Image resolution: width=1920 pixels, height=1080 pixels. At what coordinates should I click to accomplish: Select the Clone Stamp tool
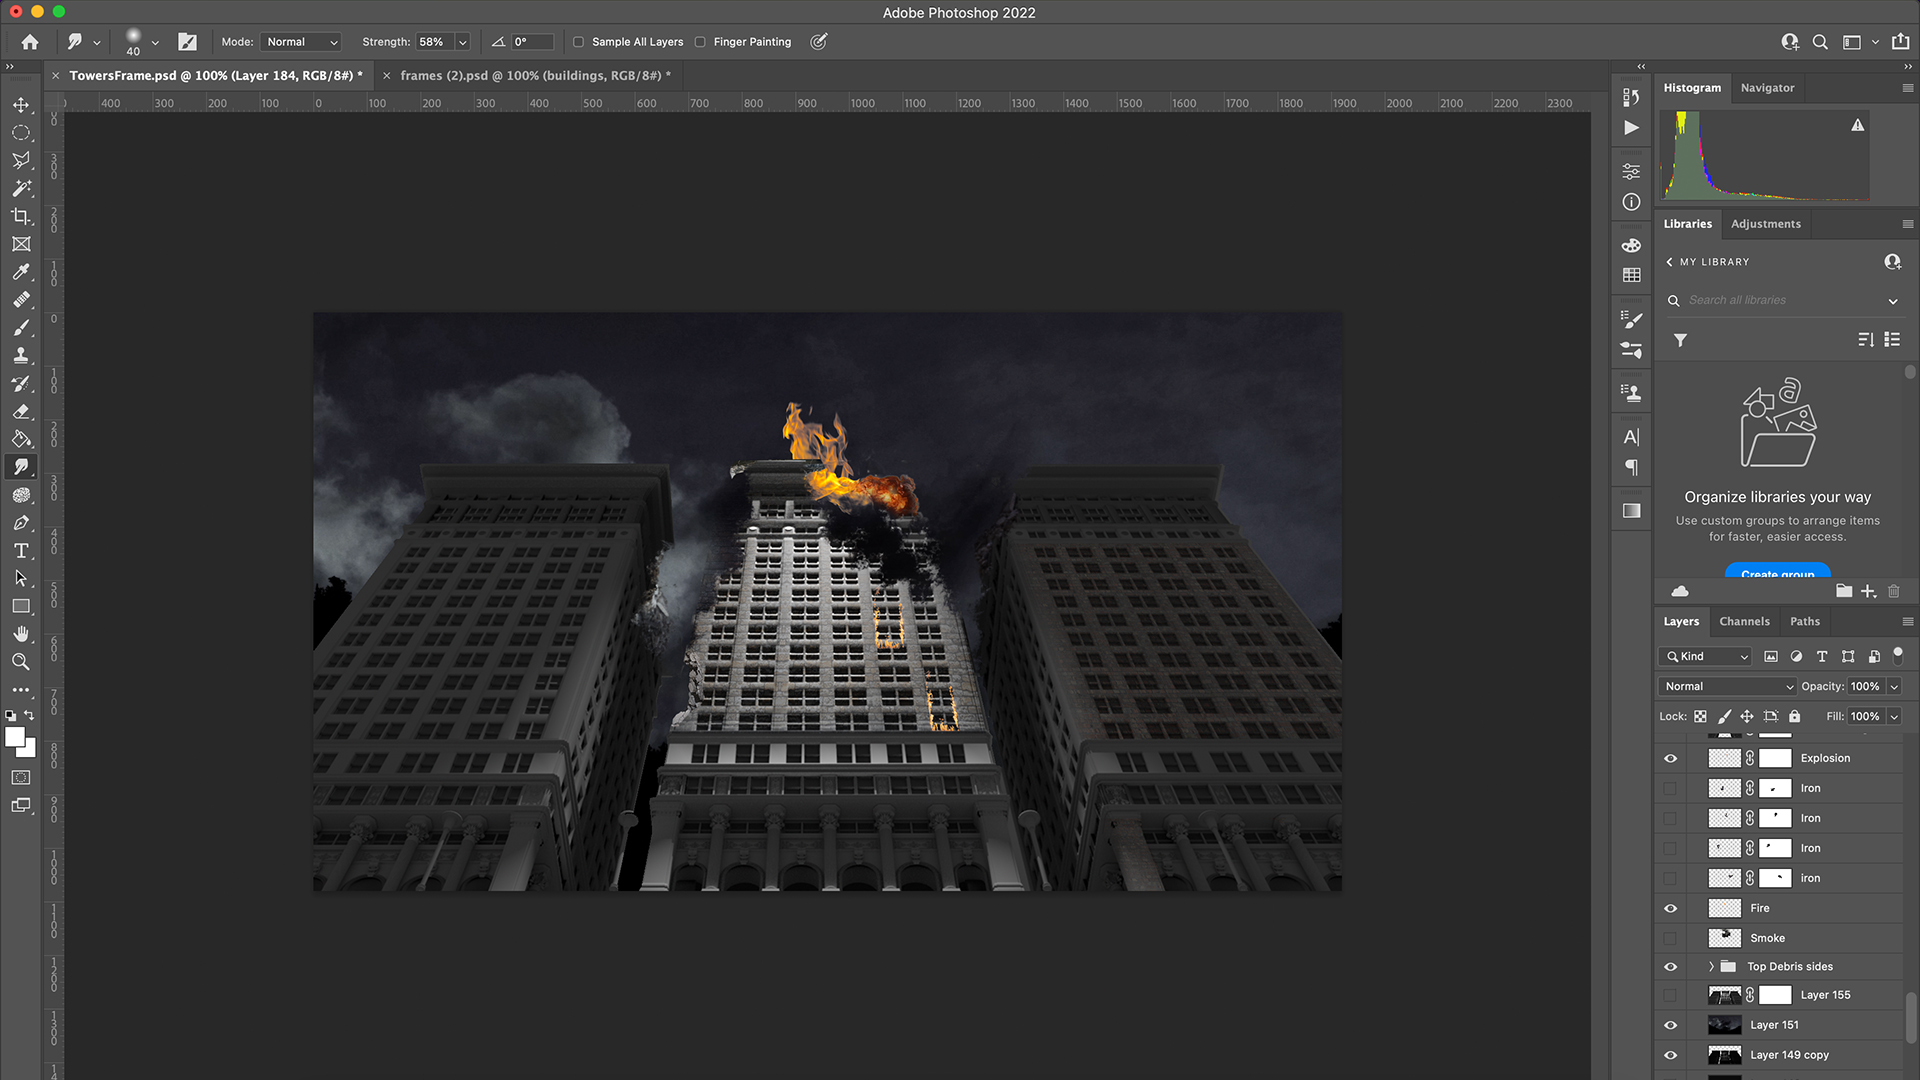21,355
